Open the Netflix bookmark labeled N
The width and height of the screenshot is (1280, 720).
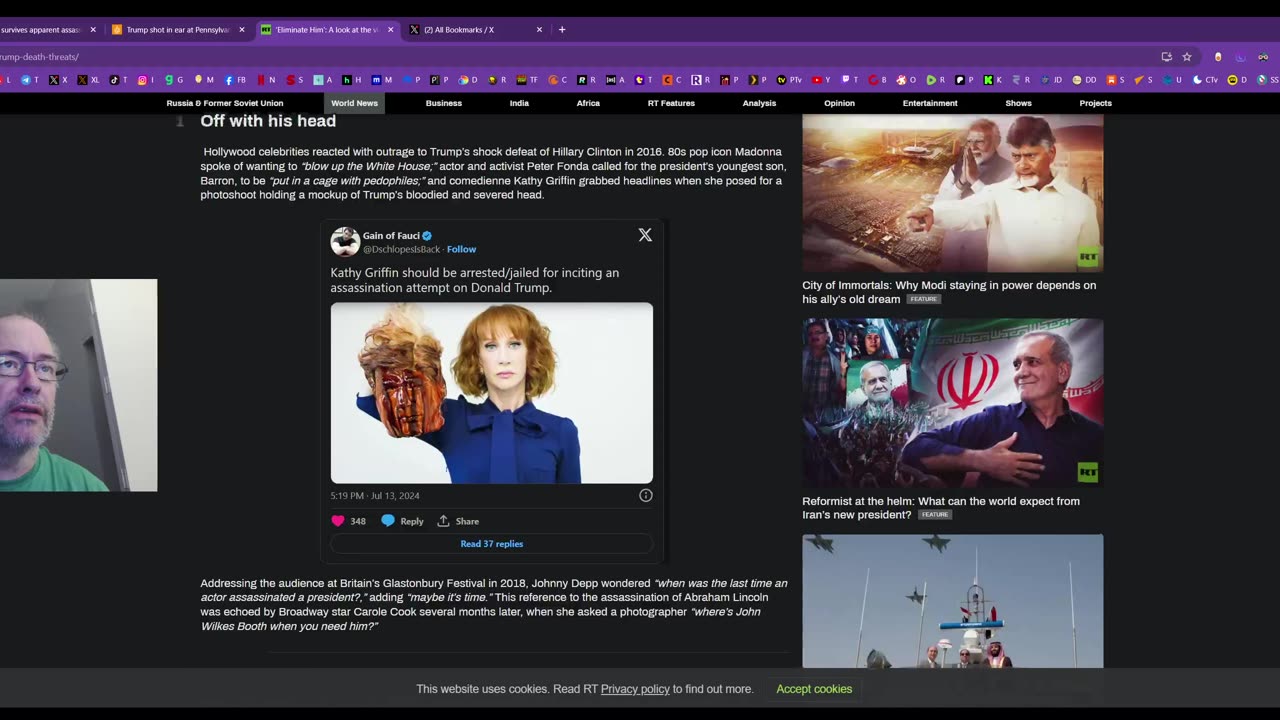pyautogui.click(x=266, y=80)
